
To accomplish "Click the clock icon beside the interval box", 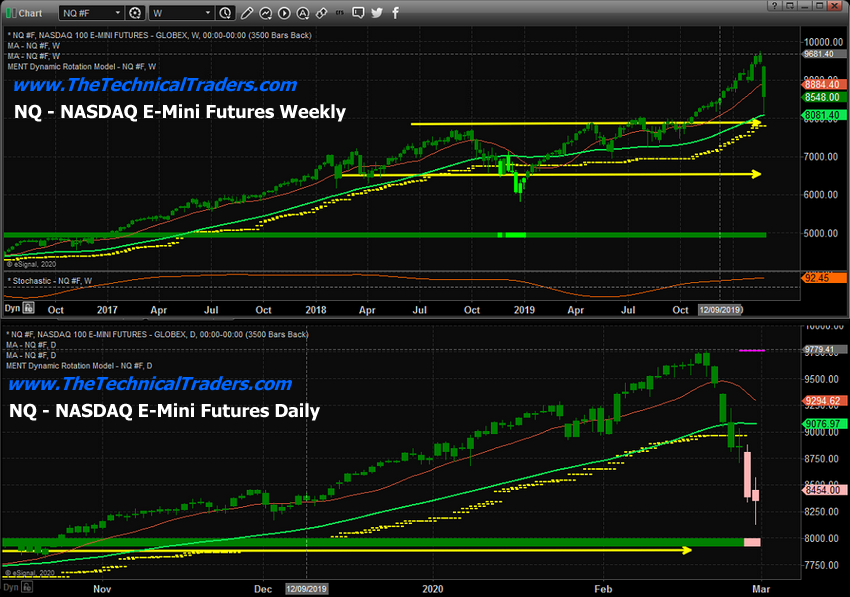I will pyautogui.click(x=225, y=13).
